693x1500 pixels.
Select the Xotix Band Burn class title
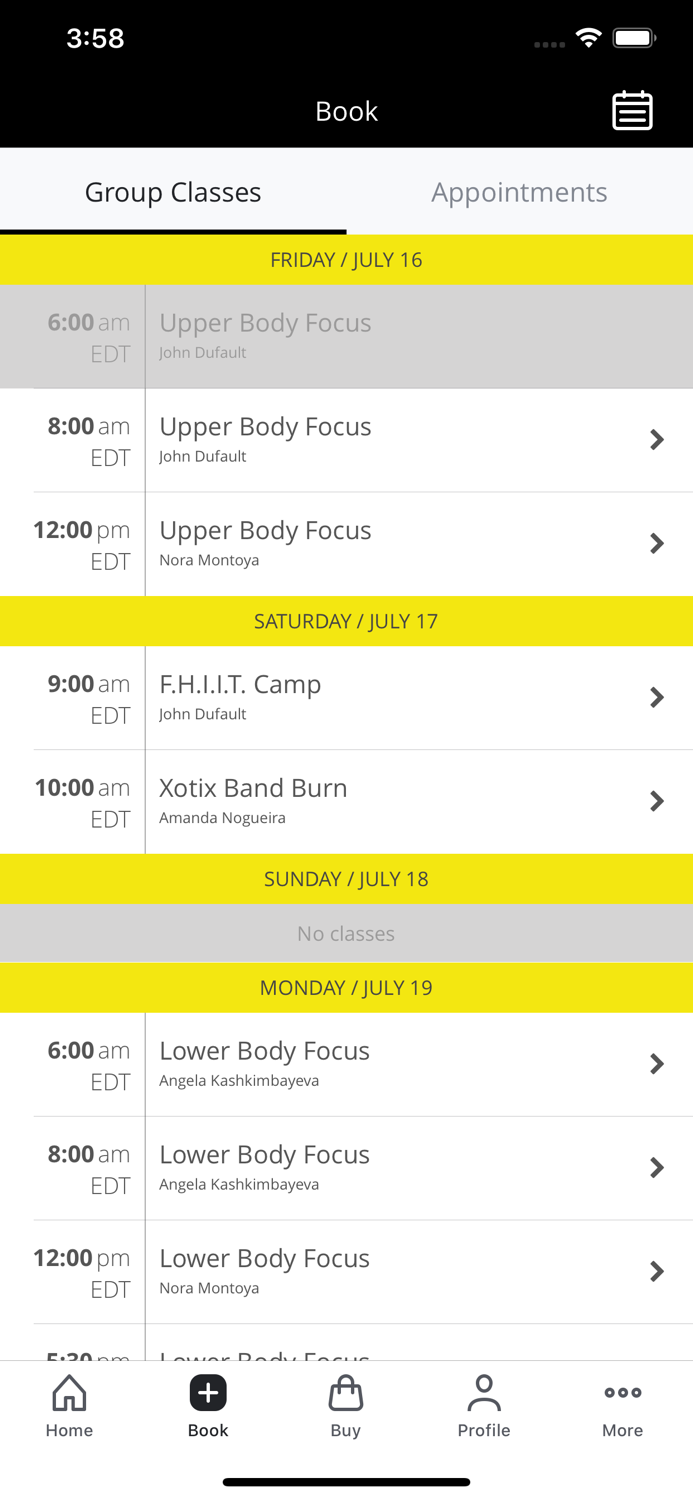point(254,788)
